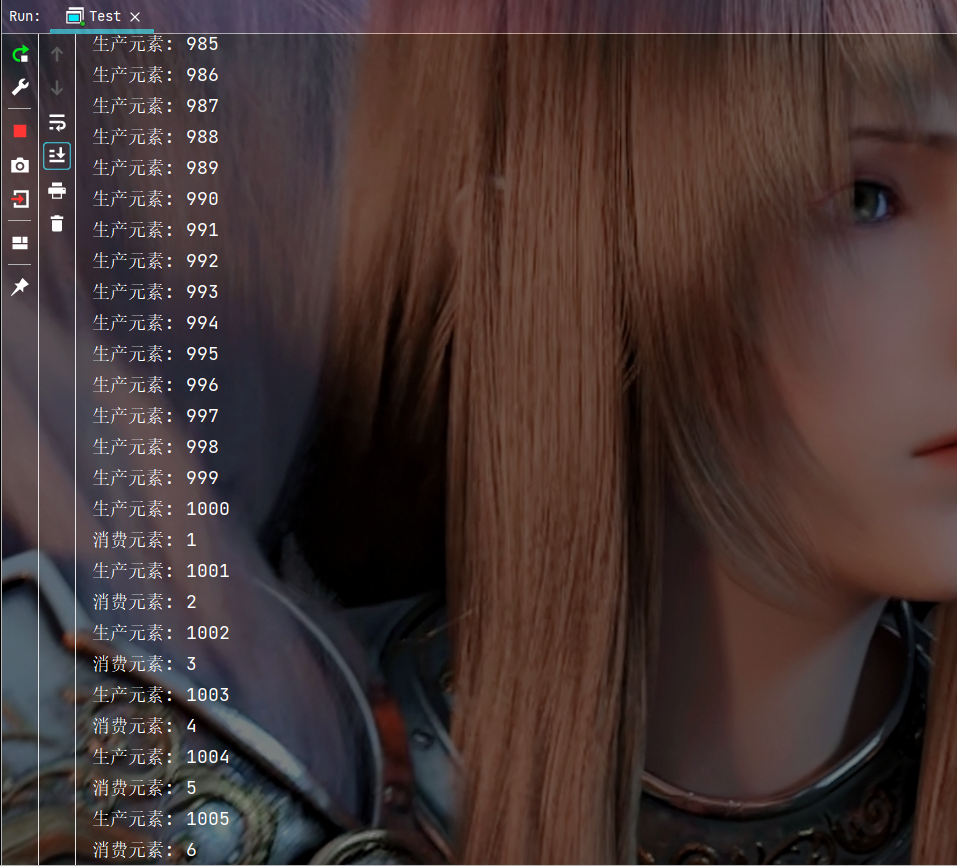Click the green Rerun icon
Screen dimensions: 957x866
point(20,54)
